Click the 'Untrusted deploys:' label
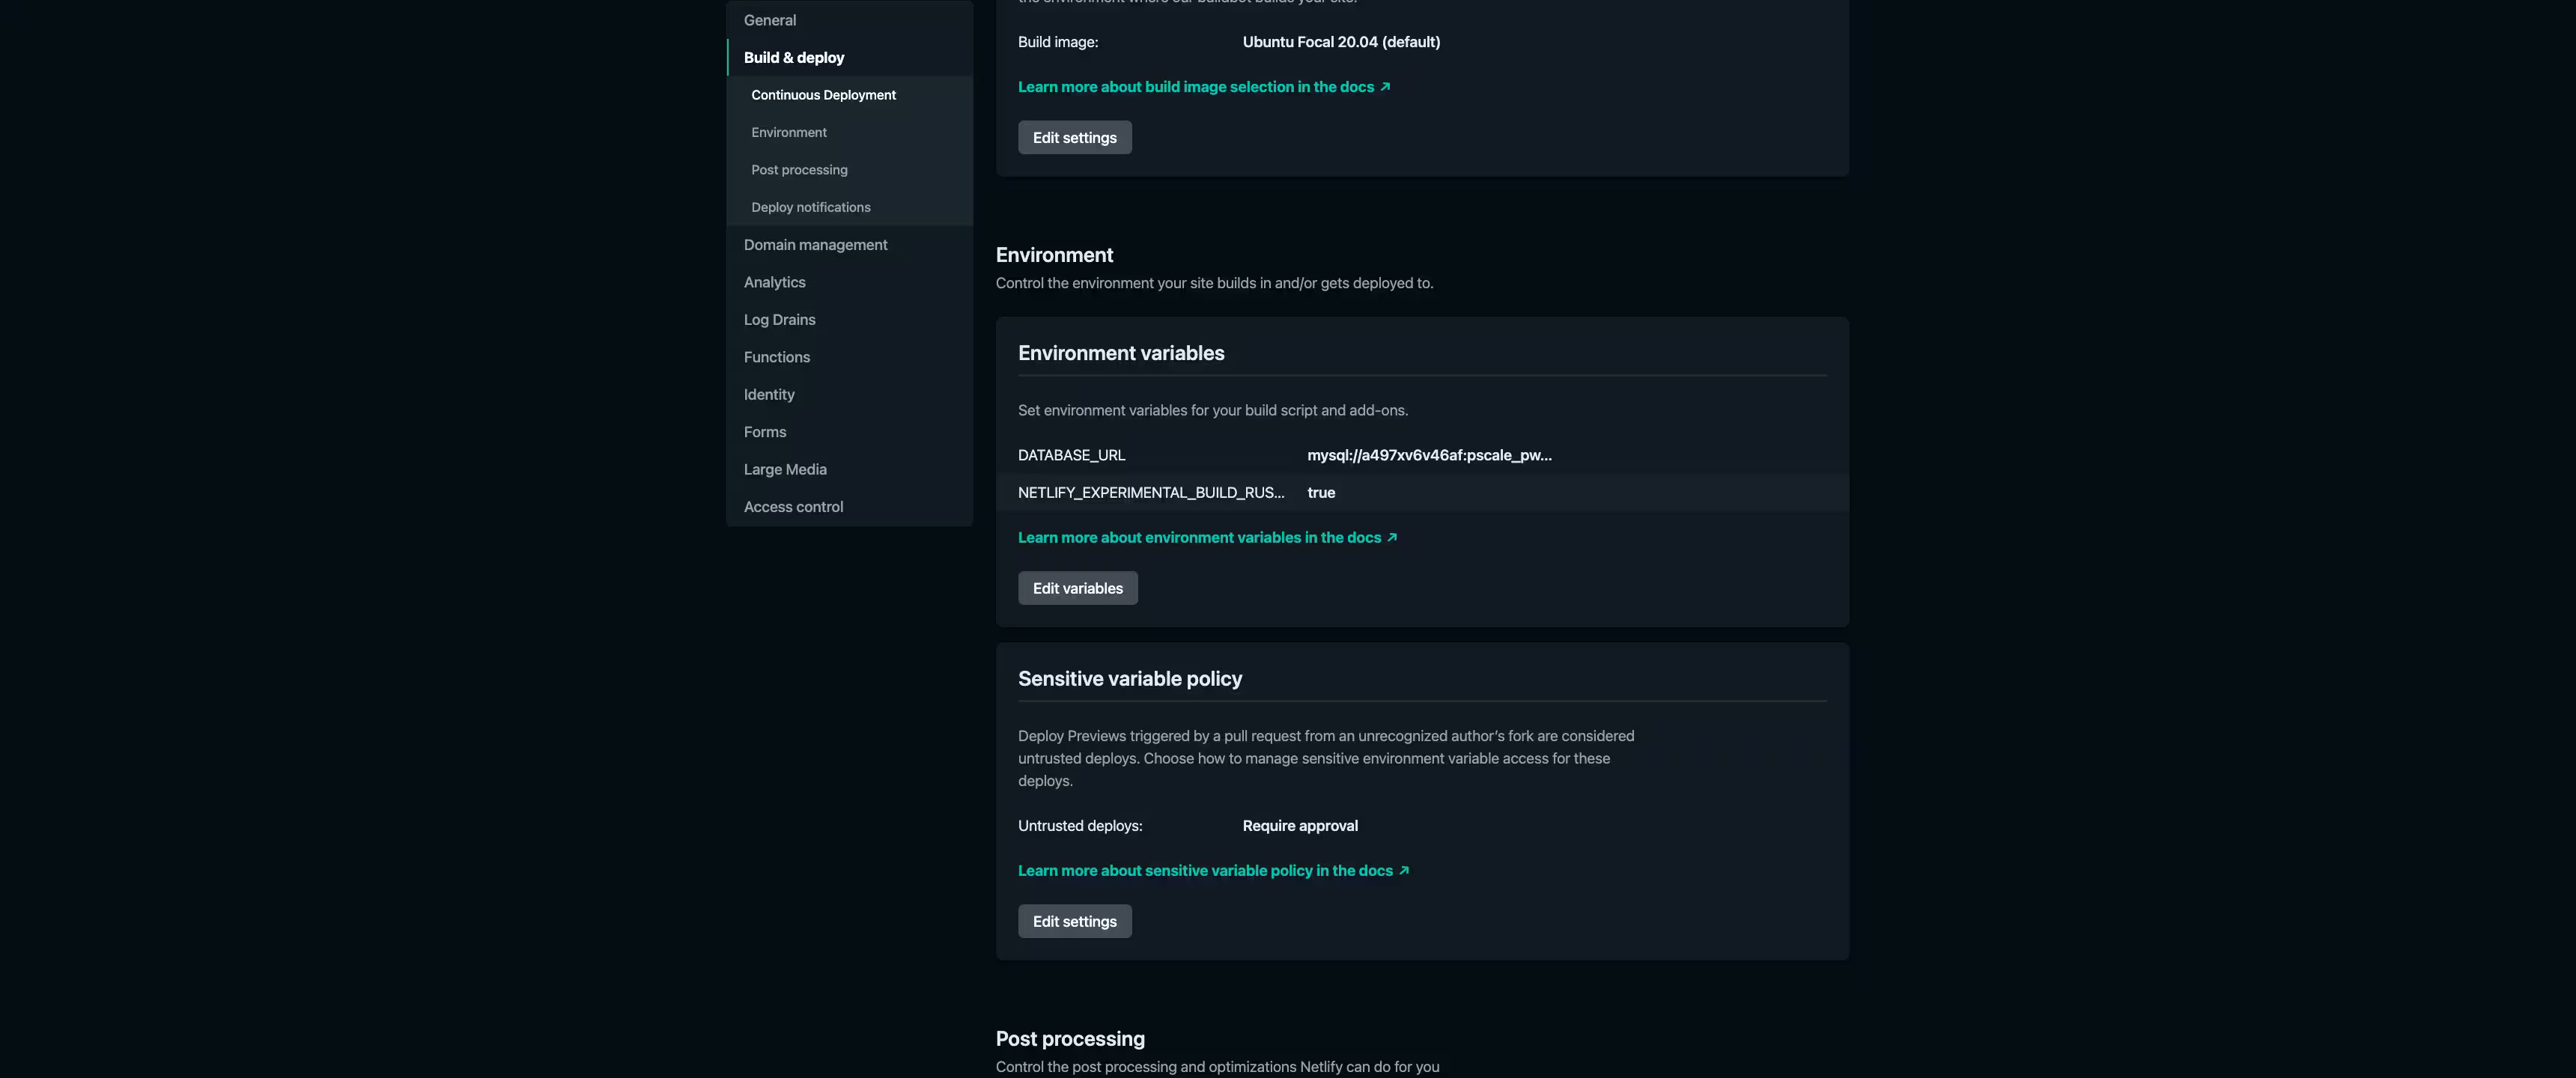2576x1078 pixels. [x=1080, y=826]
